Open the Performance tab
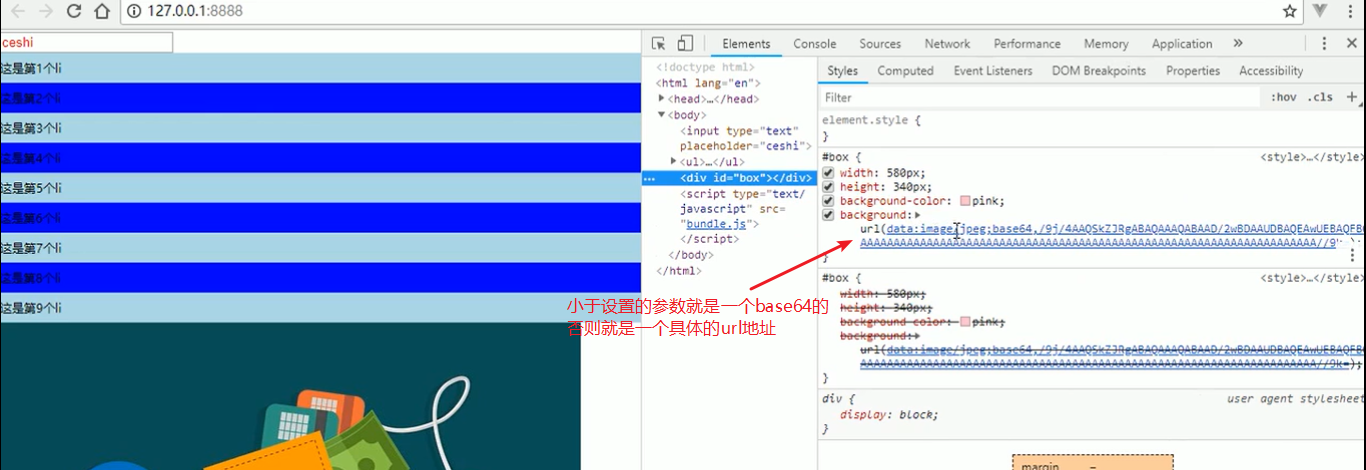The width and height of the screenshot is (1366, 470). (1027, 43)
